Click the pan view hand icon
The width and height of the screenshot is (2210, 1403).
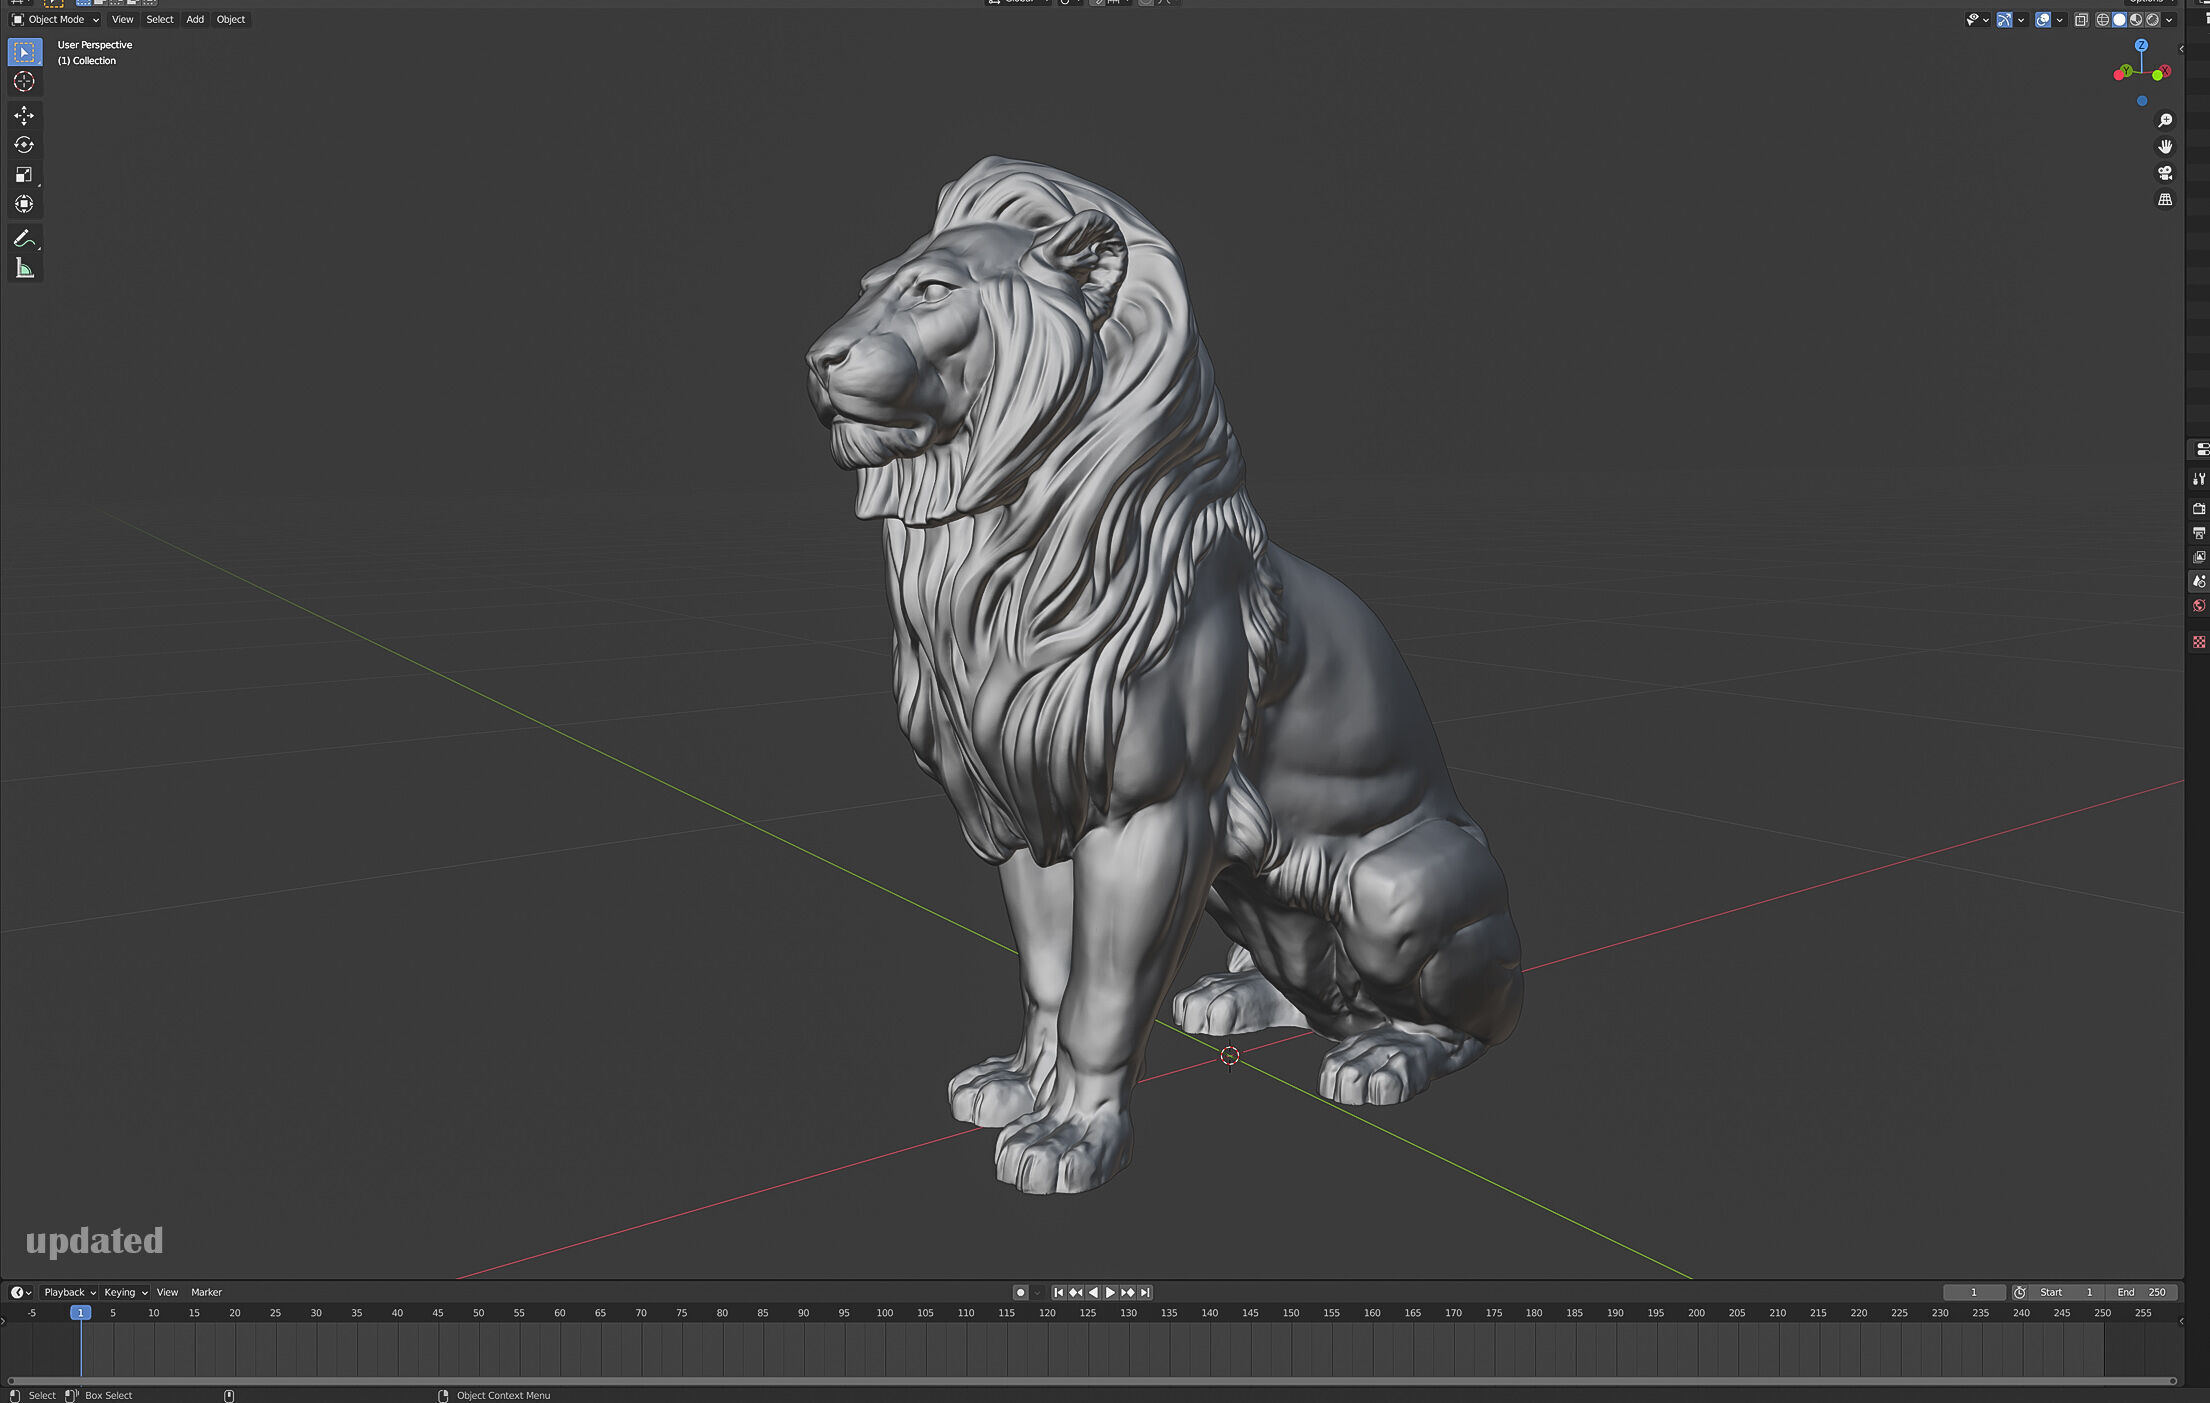2165,146
